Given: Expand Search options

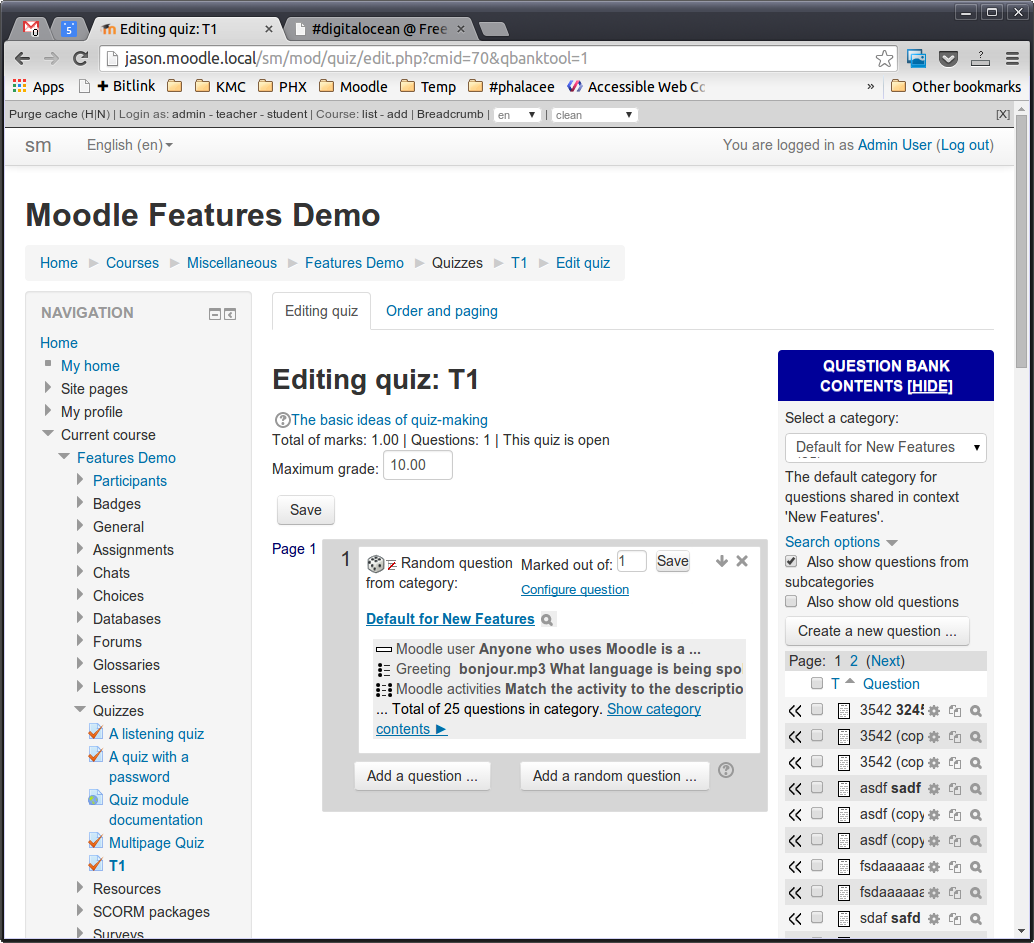Looking at the screenshot, I should coord(841,542).
